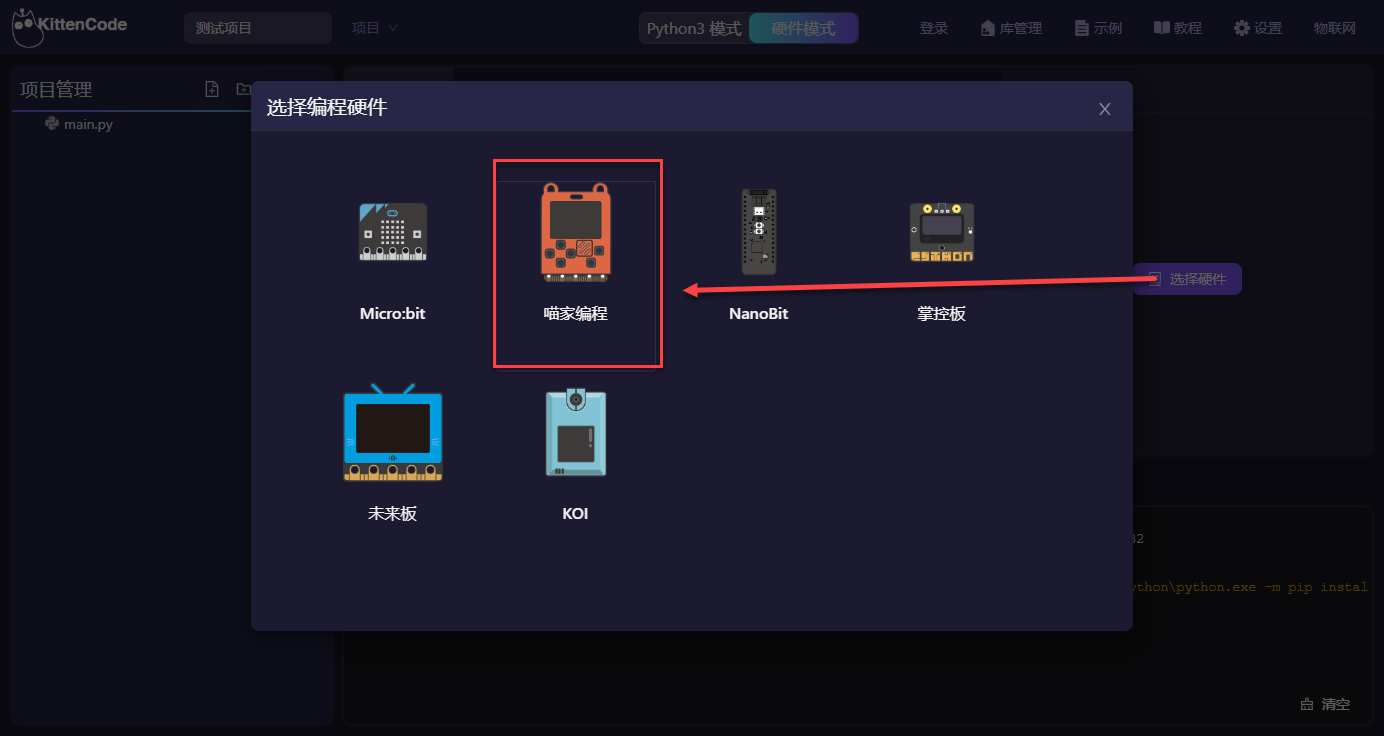
Task: Select the KOI camera module icon
Action: click(x=576, y=432)
